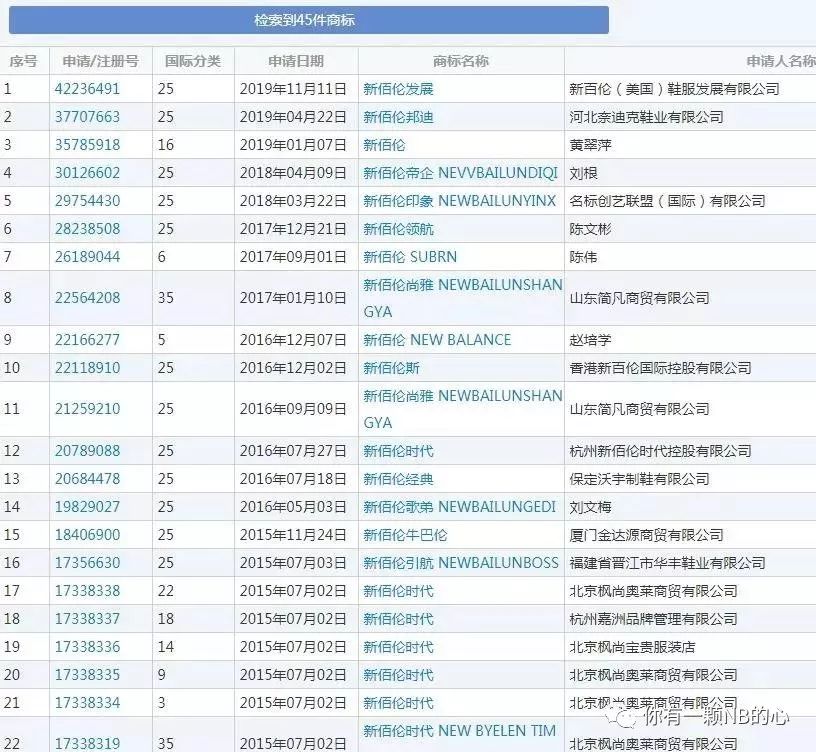Open registration number 30126602

pos(87,173)
